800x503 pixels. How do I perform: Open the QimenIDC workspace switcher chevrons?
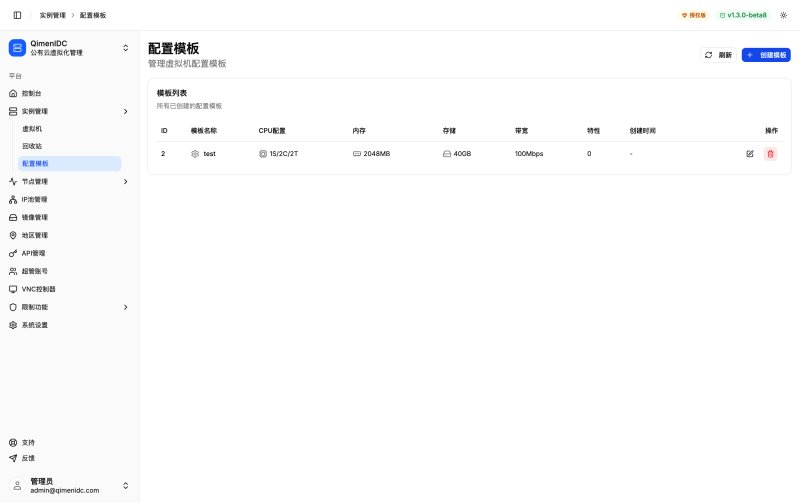[x=126, y=48]
